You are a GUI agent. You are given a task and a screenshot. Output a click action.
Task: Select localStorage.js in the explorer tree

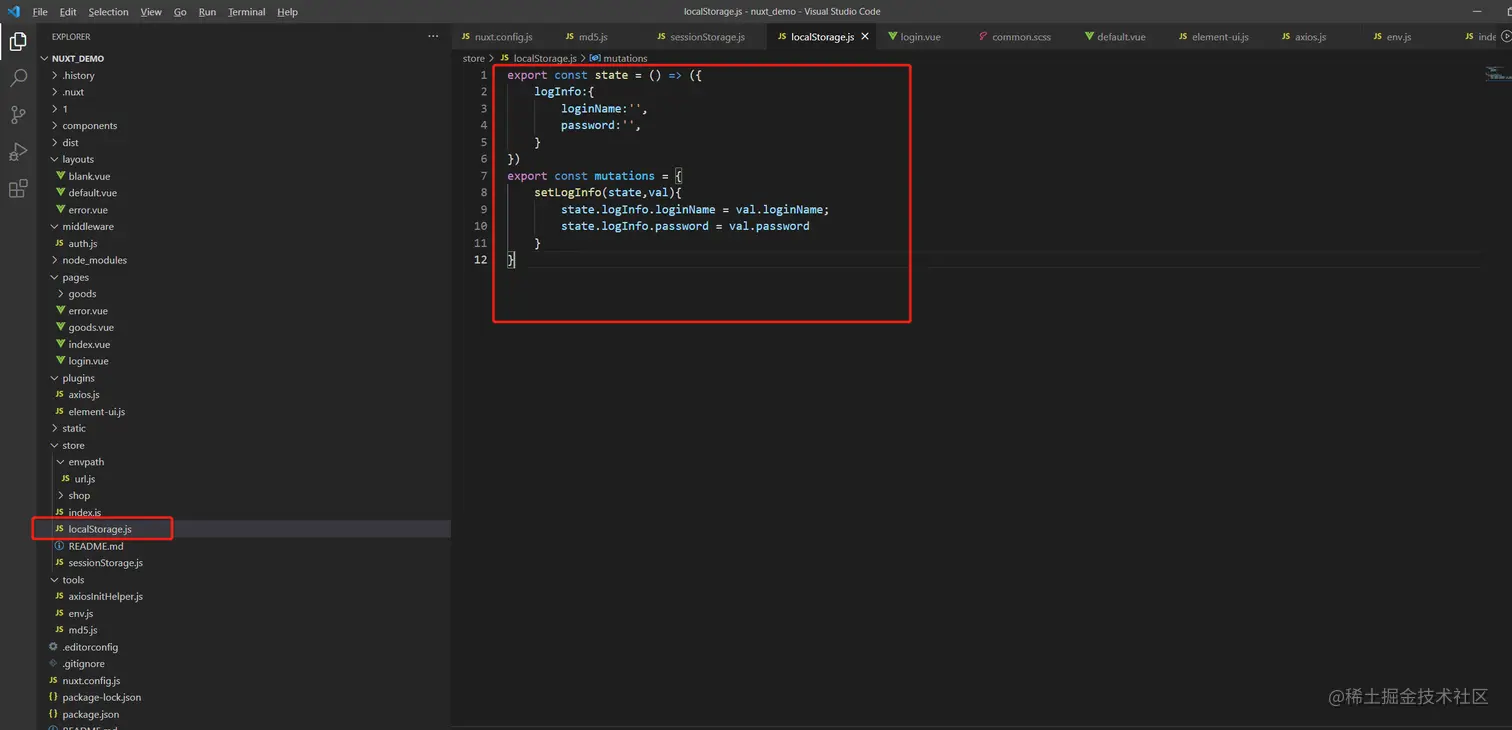[x=100, y=529]
